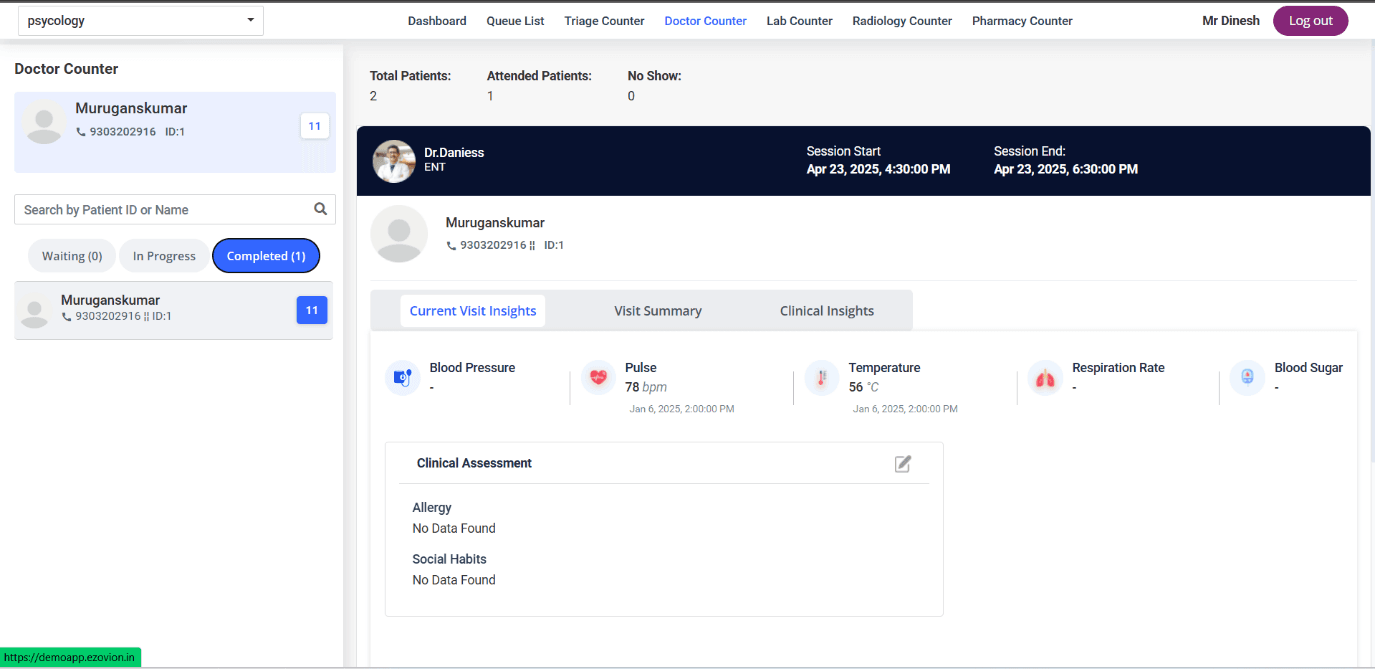Select the Completed (1) filter
1375x669 pixels.
tap(266, 256)
